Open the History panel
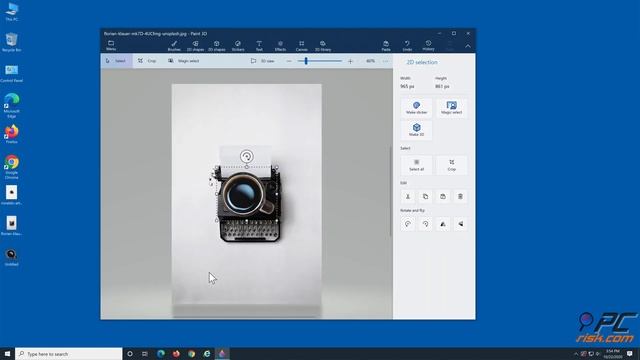Screen dimensions: 640x360 pyautogui.click(x=428, y=46)
